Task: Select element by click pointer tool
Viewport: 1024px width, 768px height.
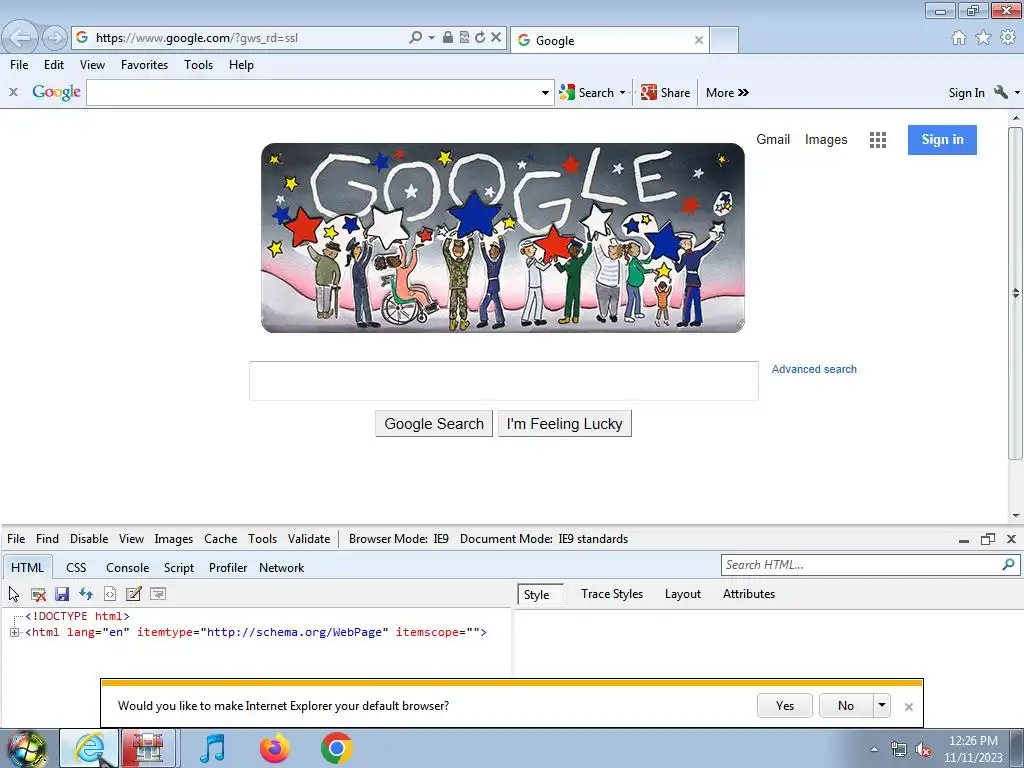Action: [x=14, y=594]
